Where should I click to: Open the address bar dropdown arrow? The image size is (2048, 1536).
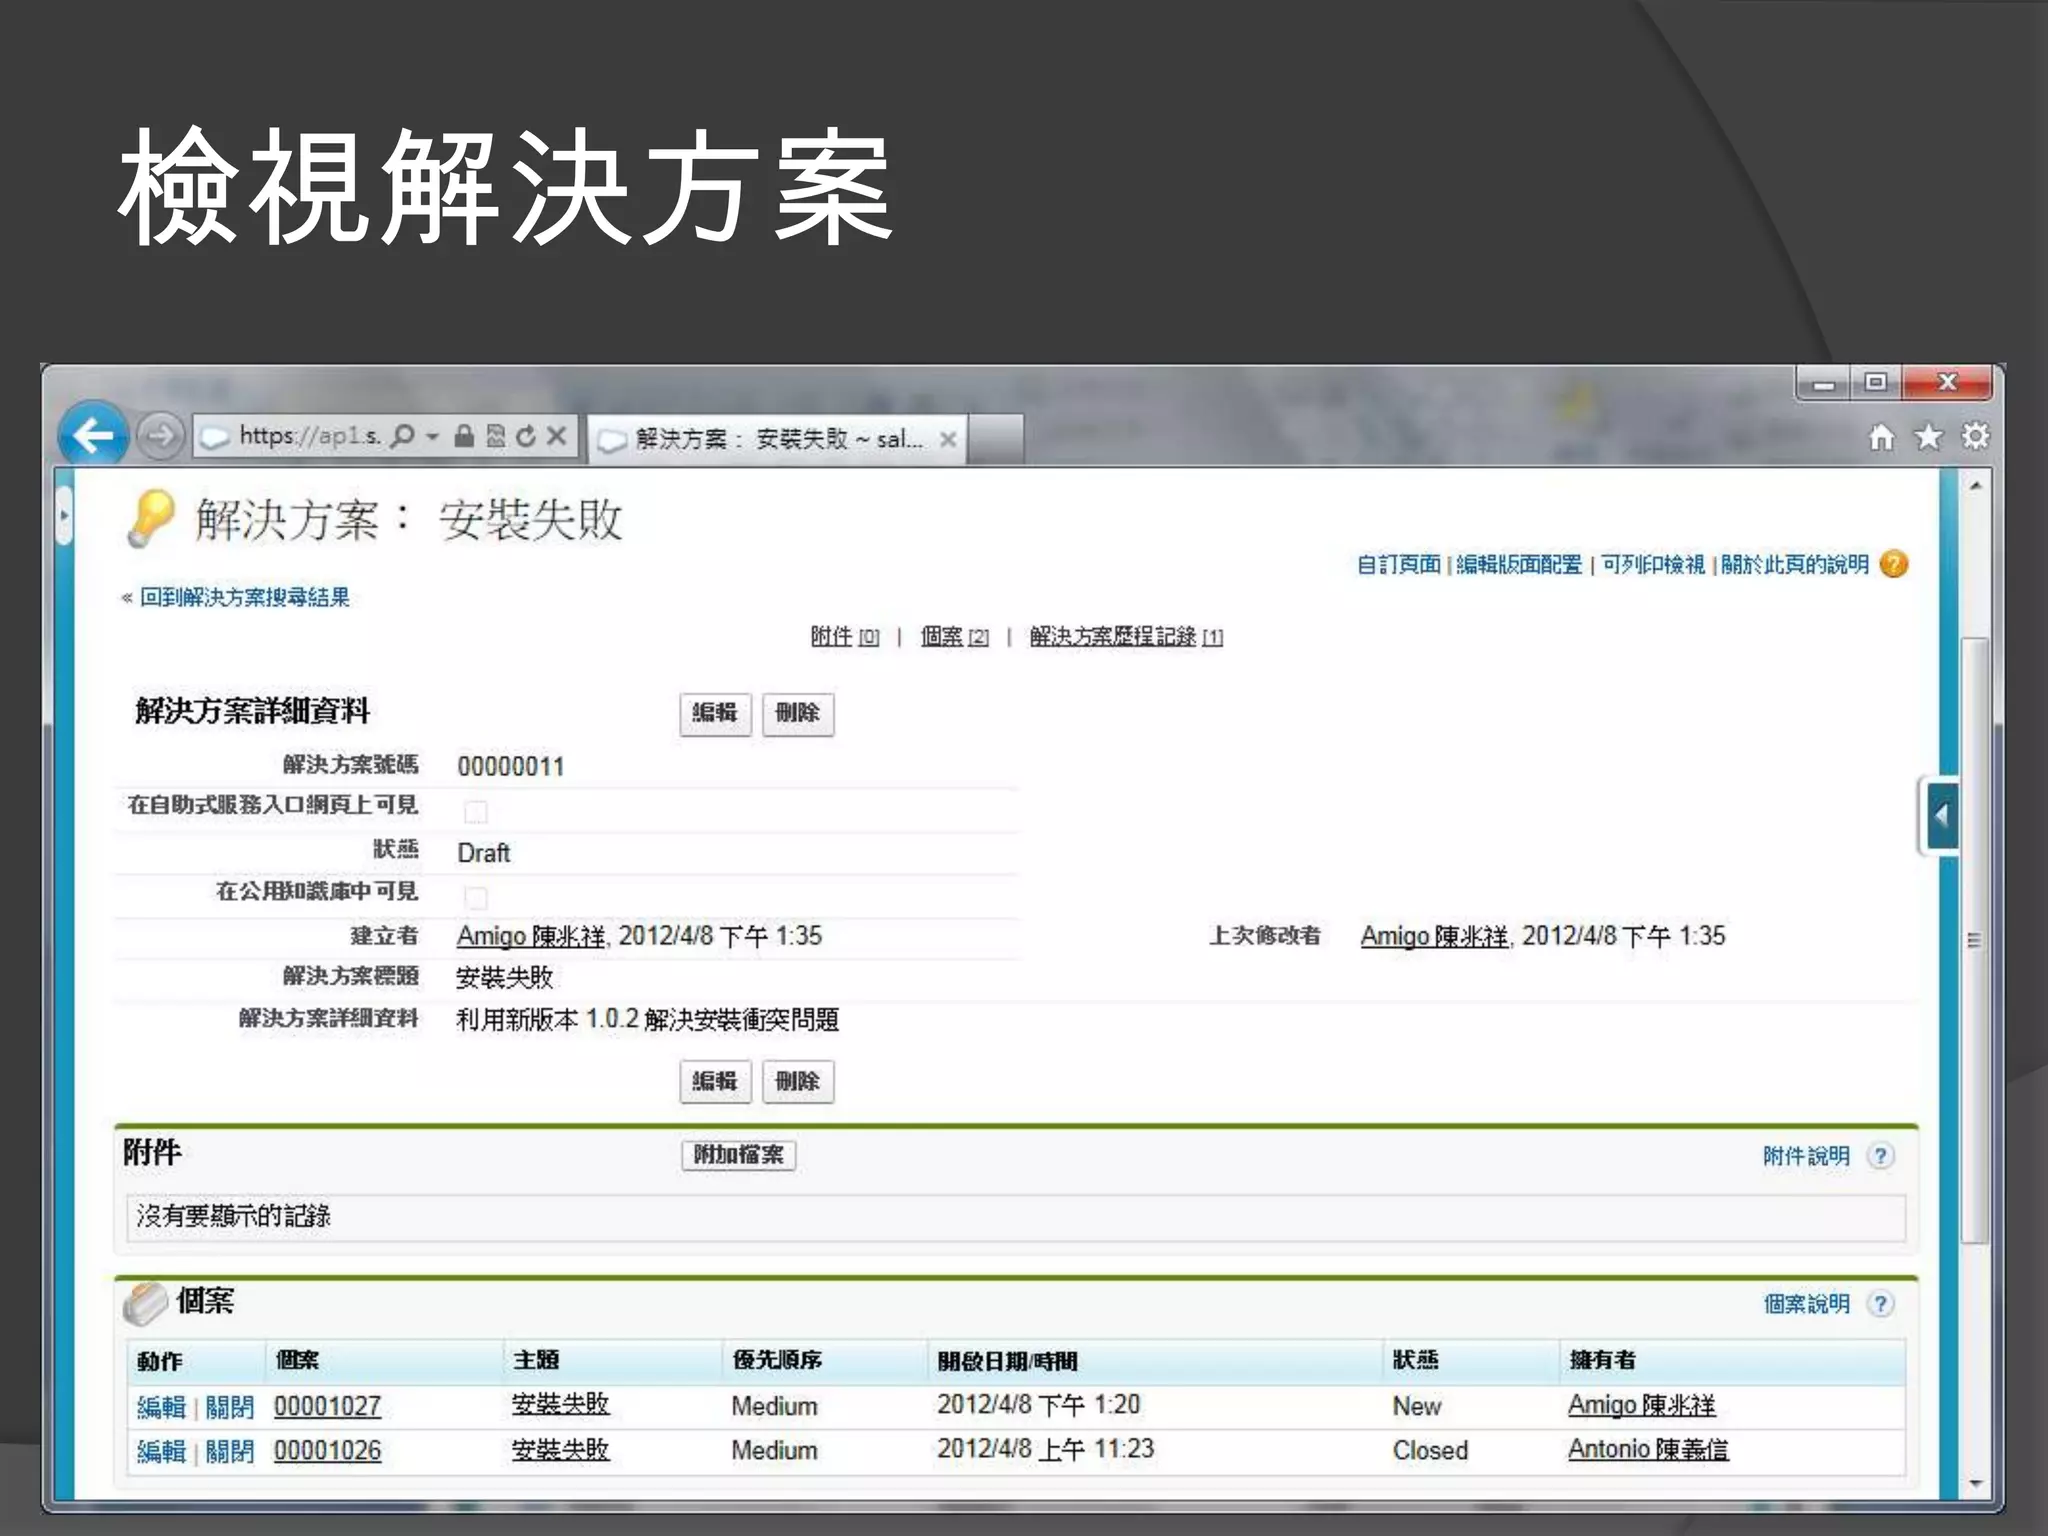click(x=432, y=436)
